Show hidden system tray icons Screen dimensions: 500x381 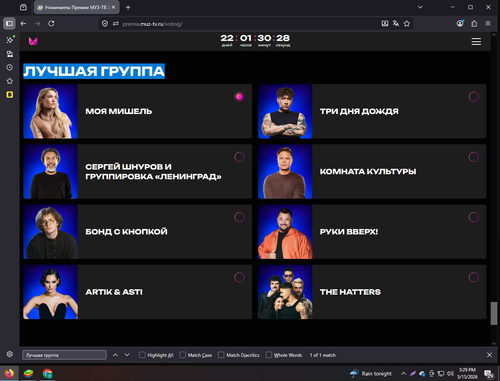coord(403,373)
